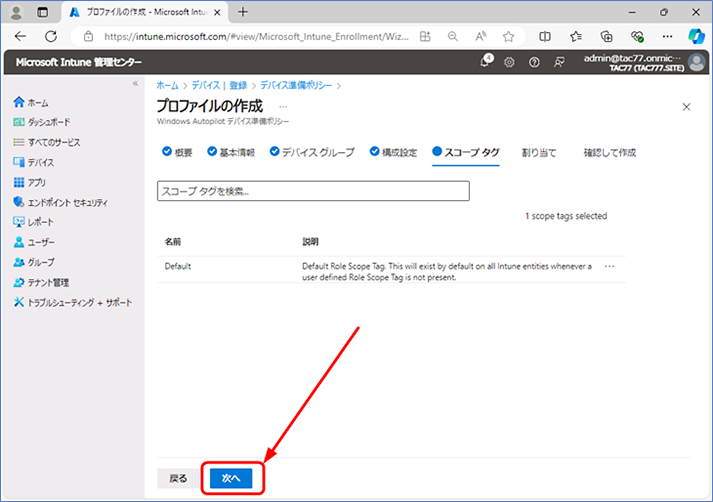
Task: Click the 名前 column header
Action: 173,242
